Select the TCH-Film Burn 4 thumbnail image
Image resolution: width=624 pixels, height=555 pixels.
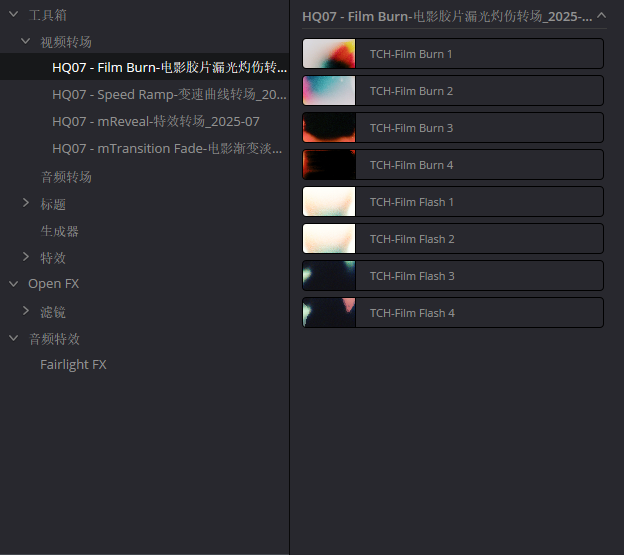click(x=329, y=165)
